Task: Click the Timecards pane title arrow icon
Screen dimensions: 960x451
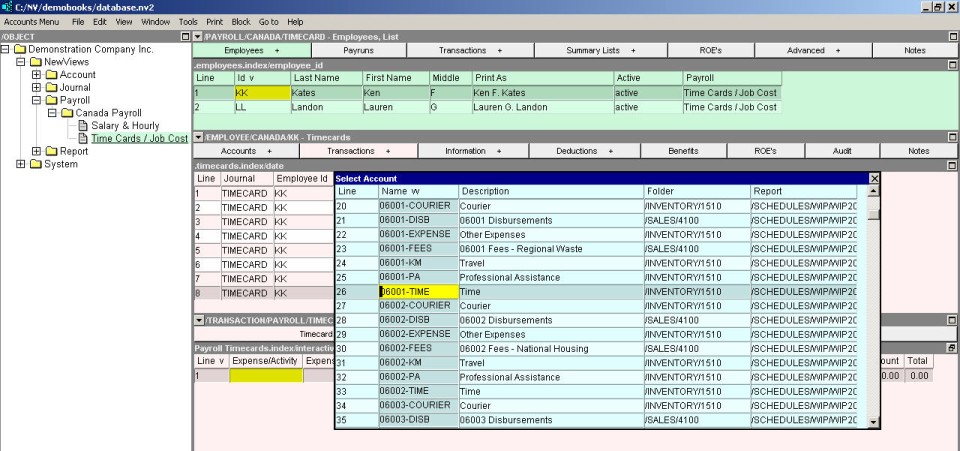Action: tap(198, 136)
